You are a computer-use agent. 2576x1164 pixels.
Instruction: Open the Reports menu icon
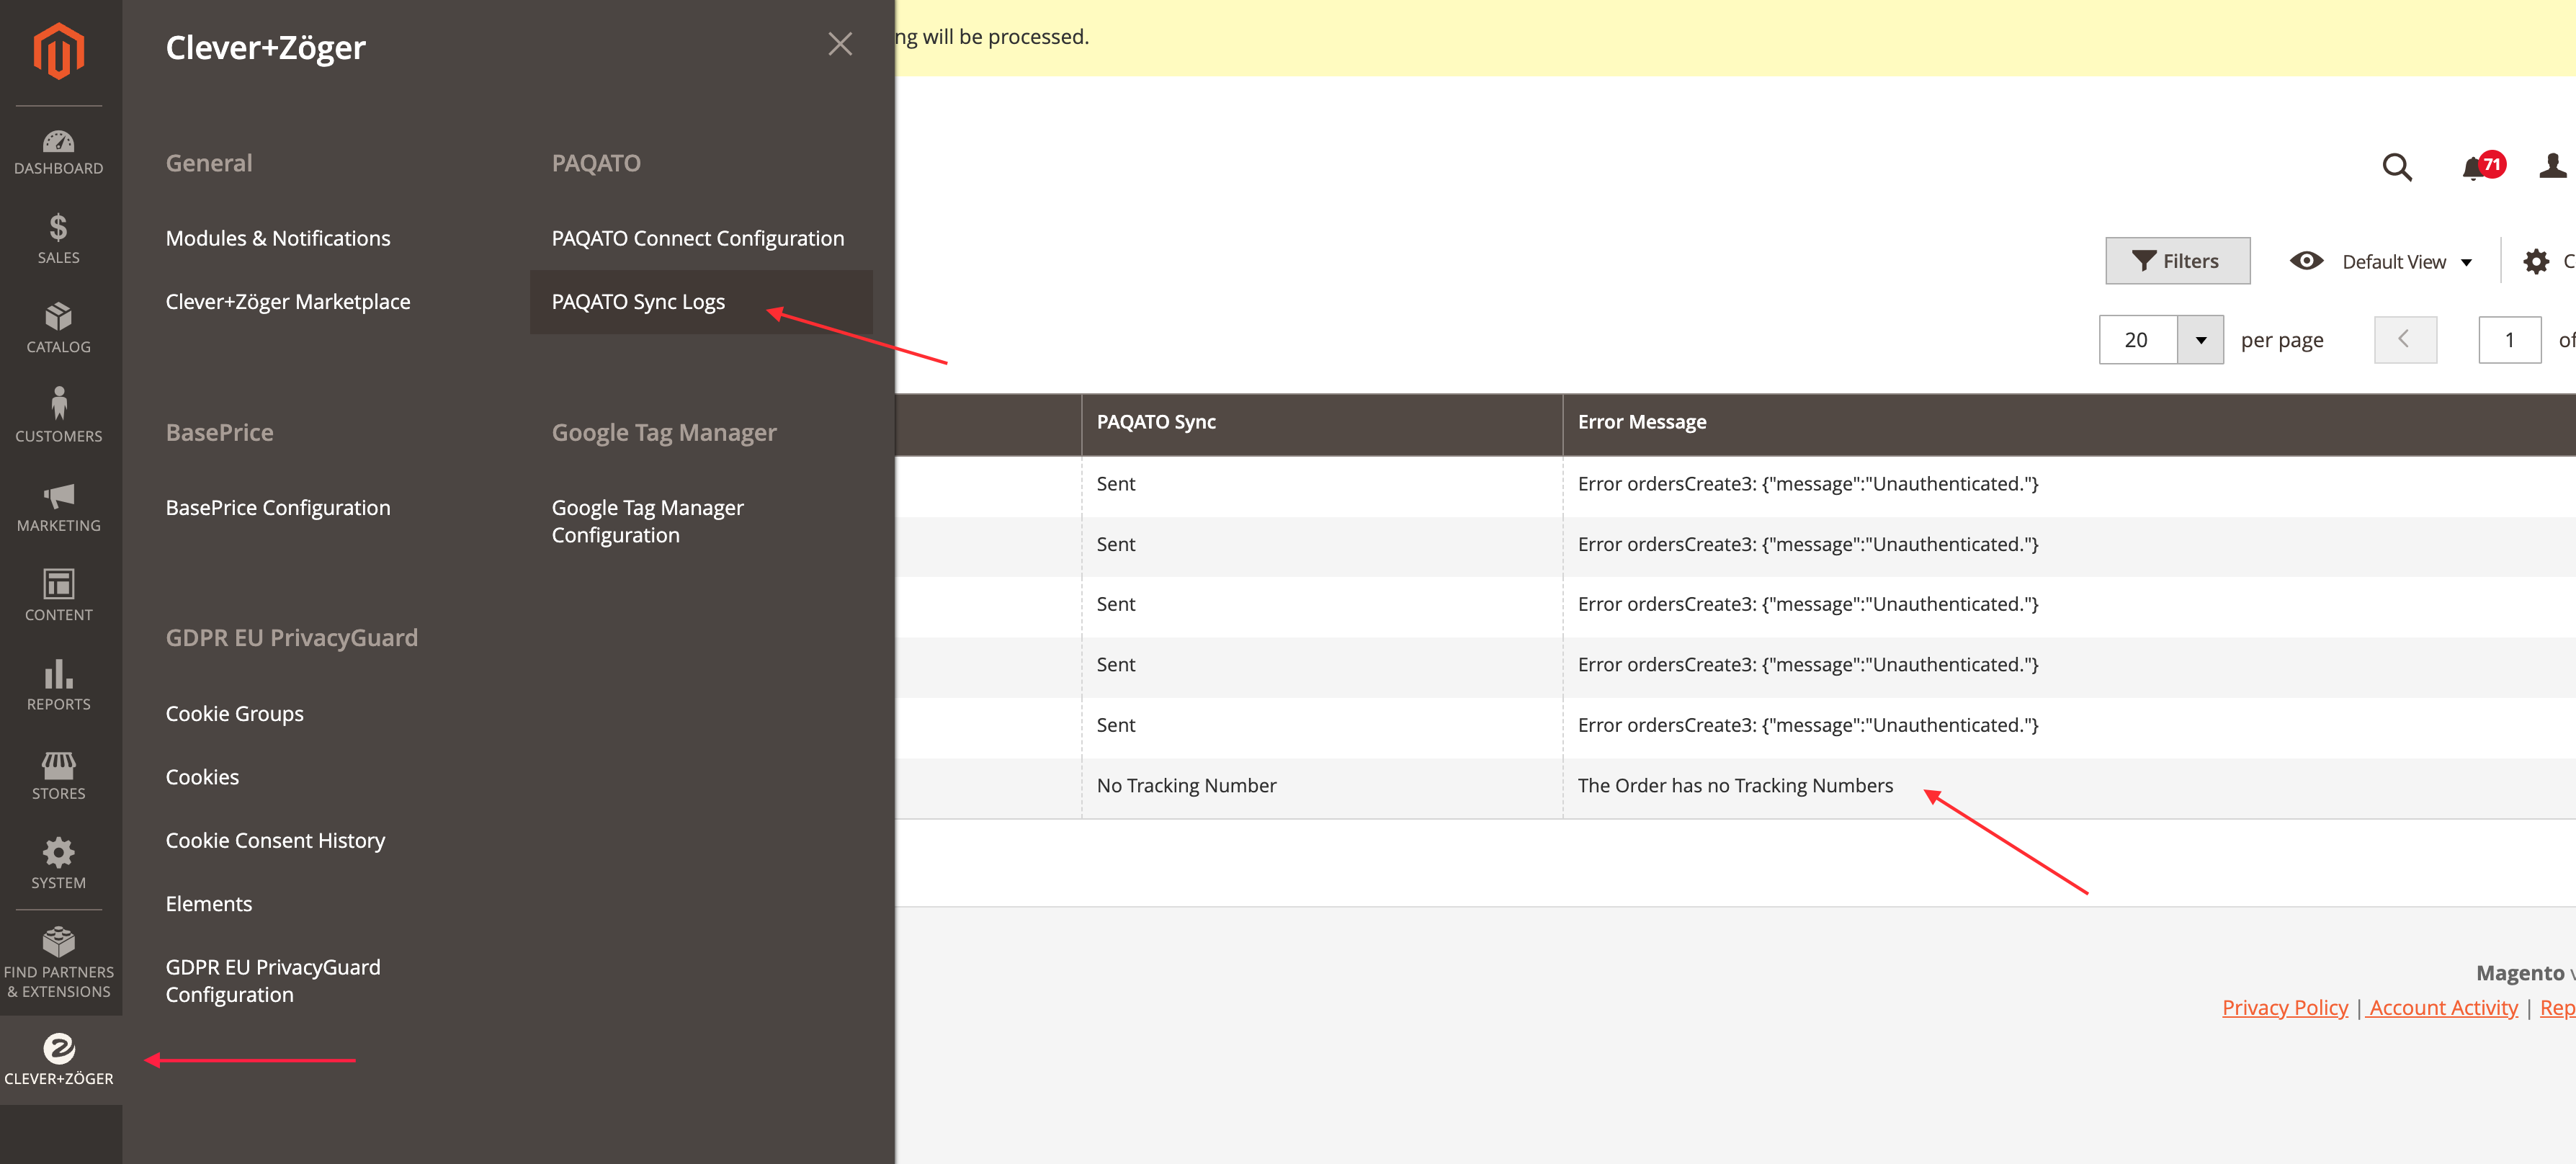point(59,686)
